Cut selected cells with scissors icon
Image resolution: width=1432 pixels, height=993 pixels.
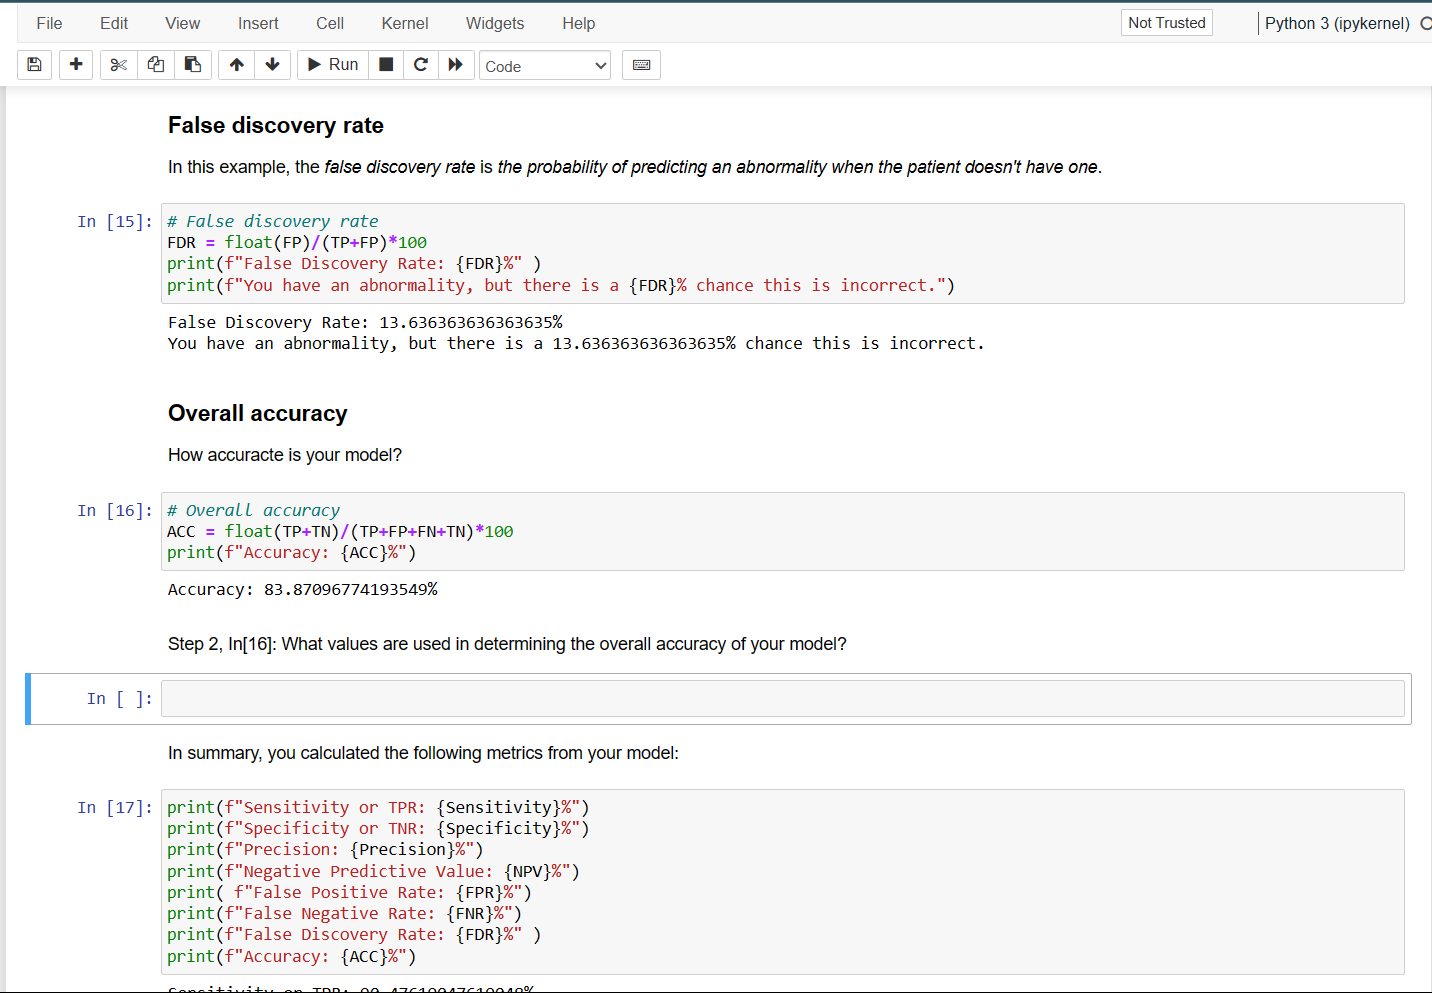(119, 65)
